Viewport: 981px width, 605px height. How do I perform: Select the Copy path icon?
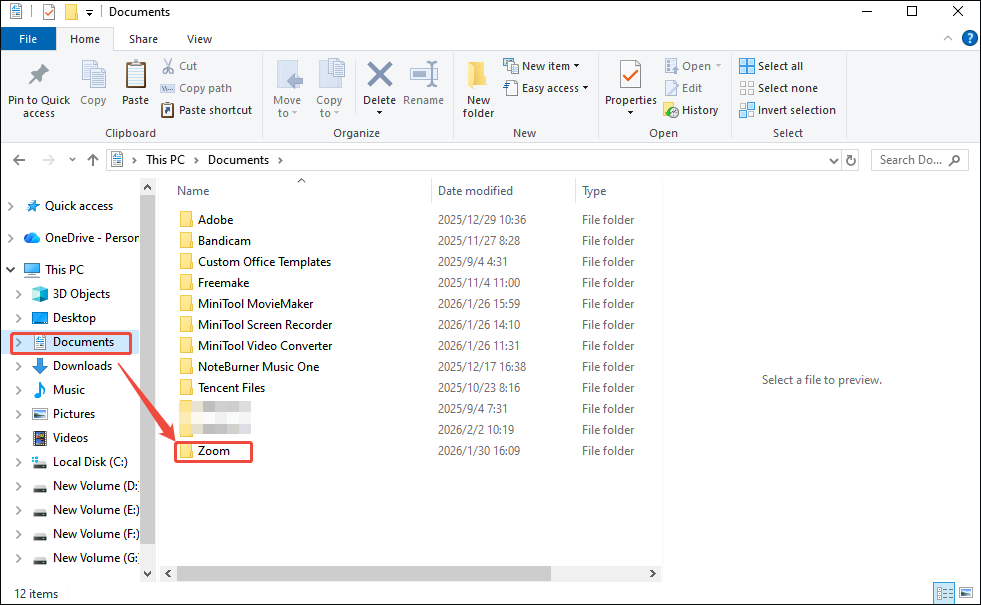click(168, 87)
